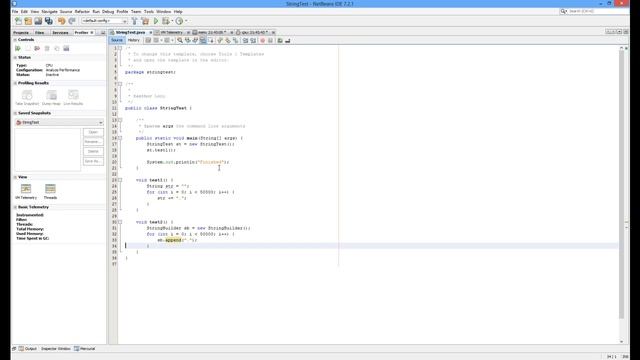Click the green Run Project arrow

pos(156,21)
